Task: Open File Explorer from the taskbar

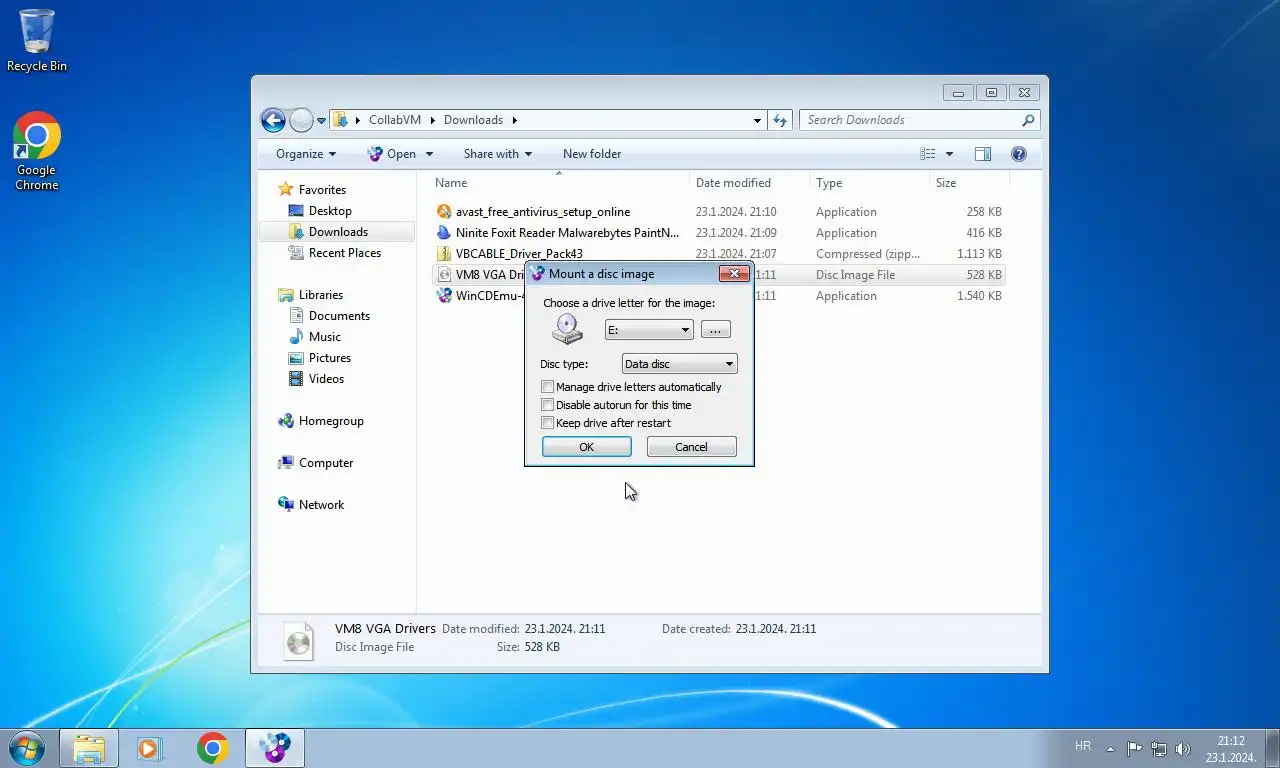Action: [89, 748]
